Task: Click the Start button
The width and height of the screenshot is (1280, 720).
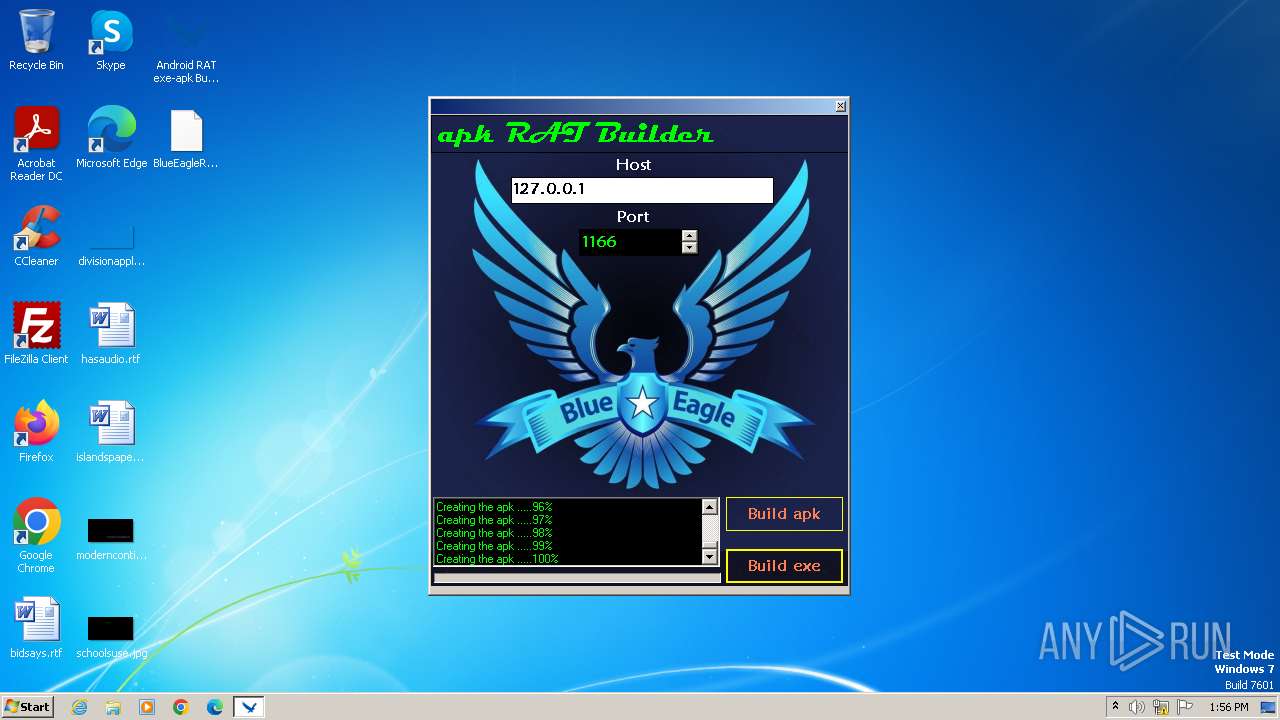Action: (x=27, y=707)
